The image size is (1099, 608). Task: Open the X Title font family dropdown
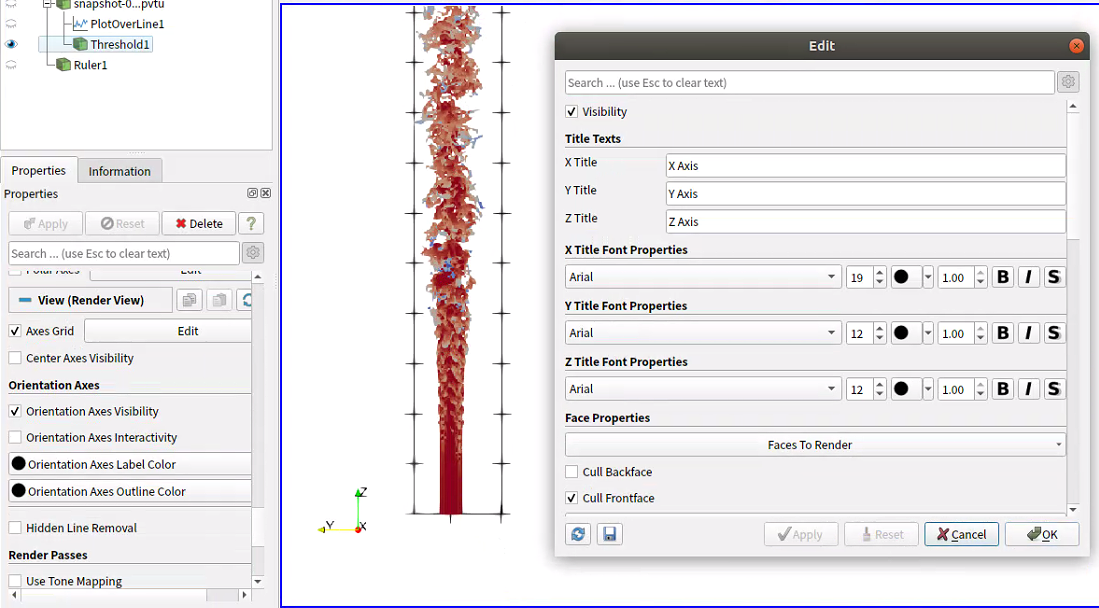point(703,278)
